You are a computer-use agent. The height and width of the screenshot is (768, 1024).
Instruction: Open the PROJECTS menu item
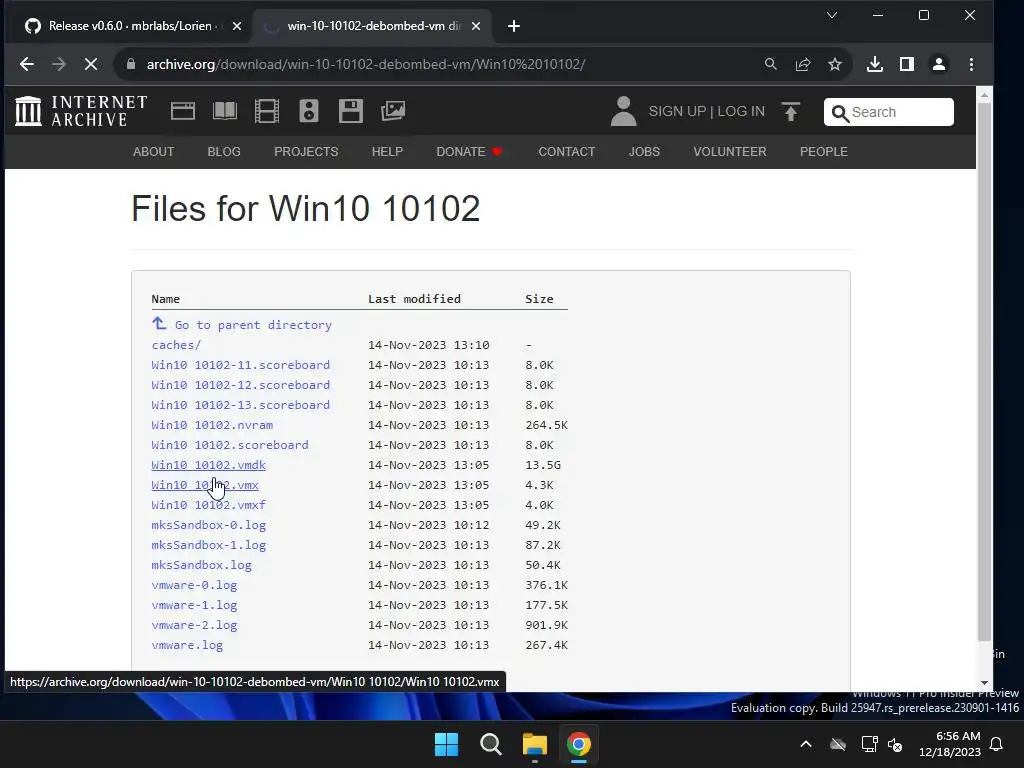(x=306, y=152)
